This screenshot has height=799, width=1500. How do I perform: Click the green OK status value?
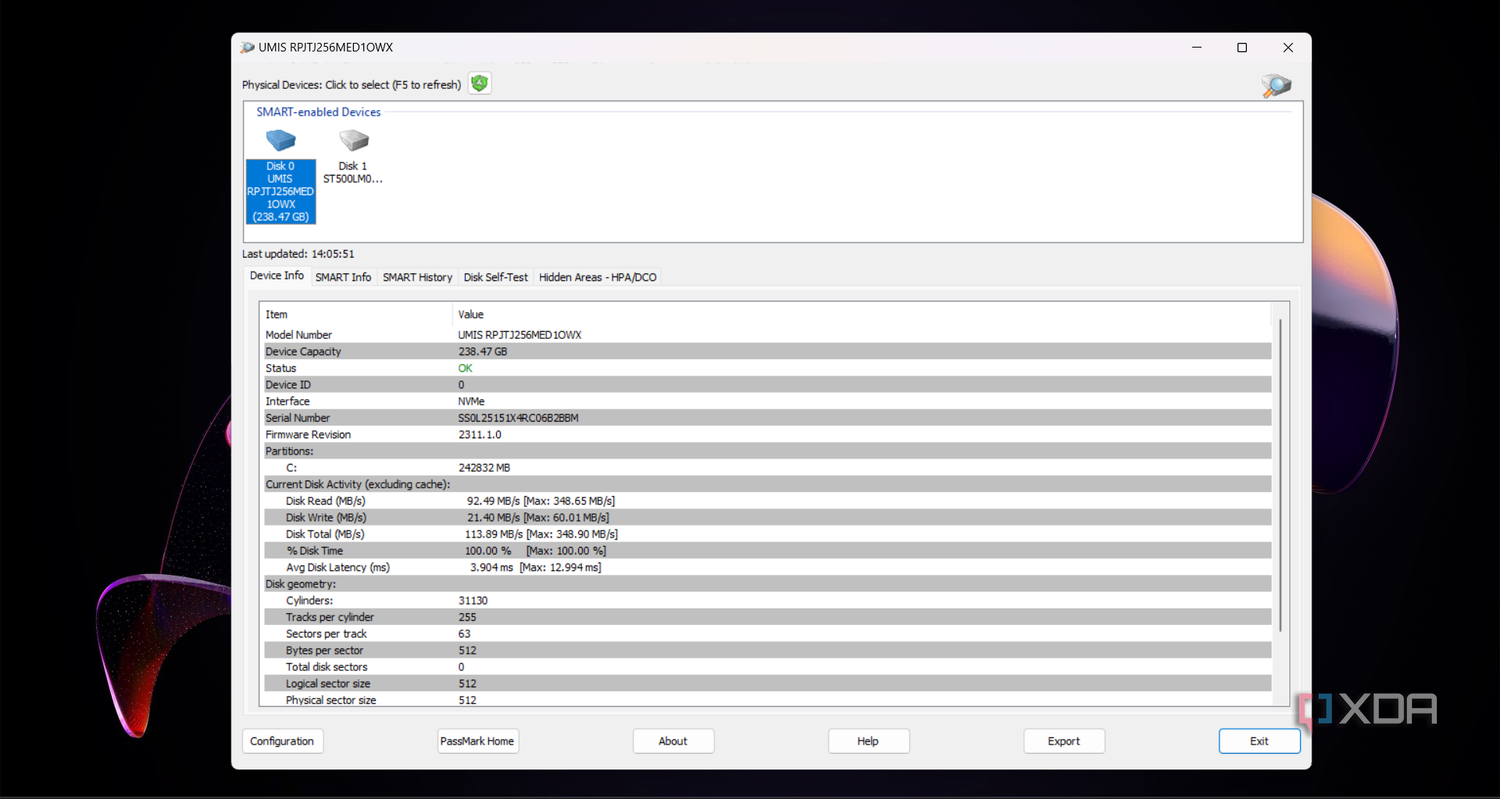tap(465, 368)
